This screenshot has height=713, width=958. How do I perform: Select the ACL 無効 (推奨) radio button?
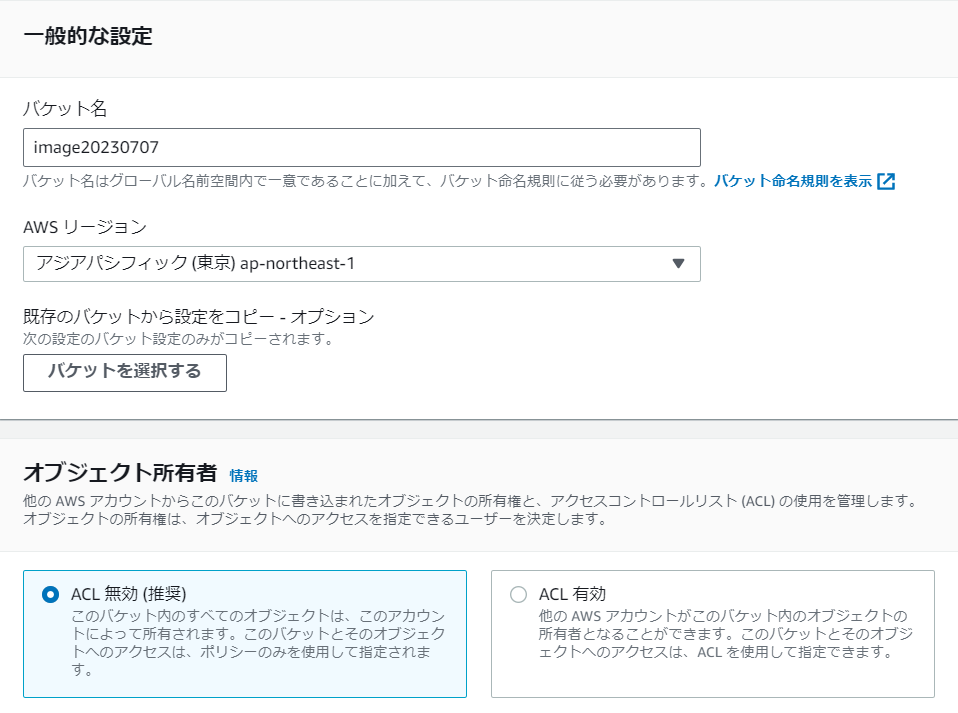point(51,594)
